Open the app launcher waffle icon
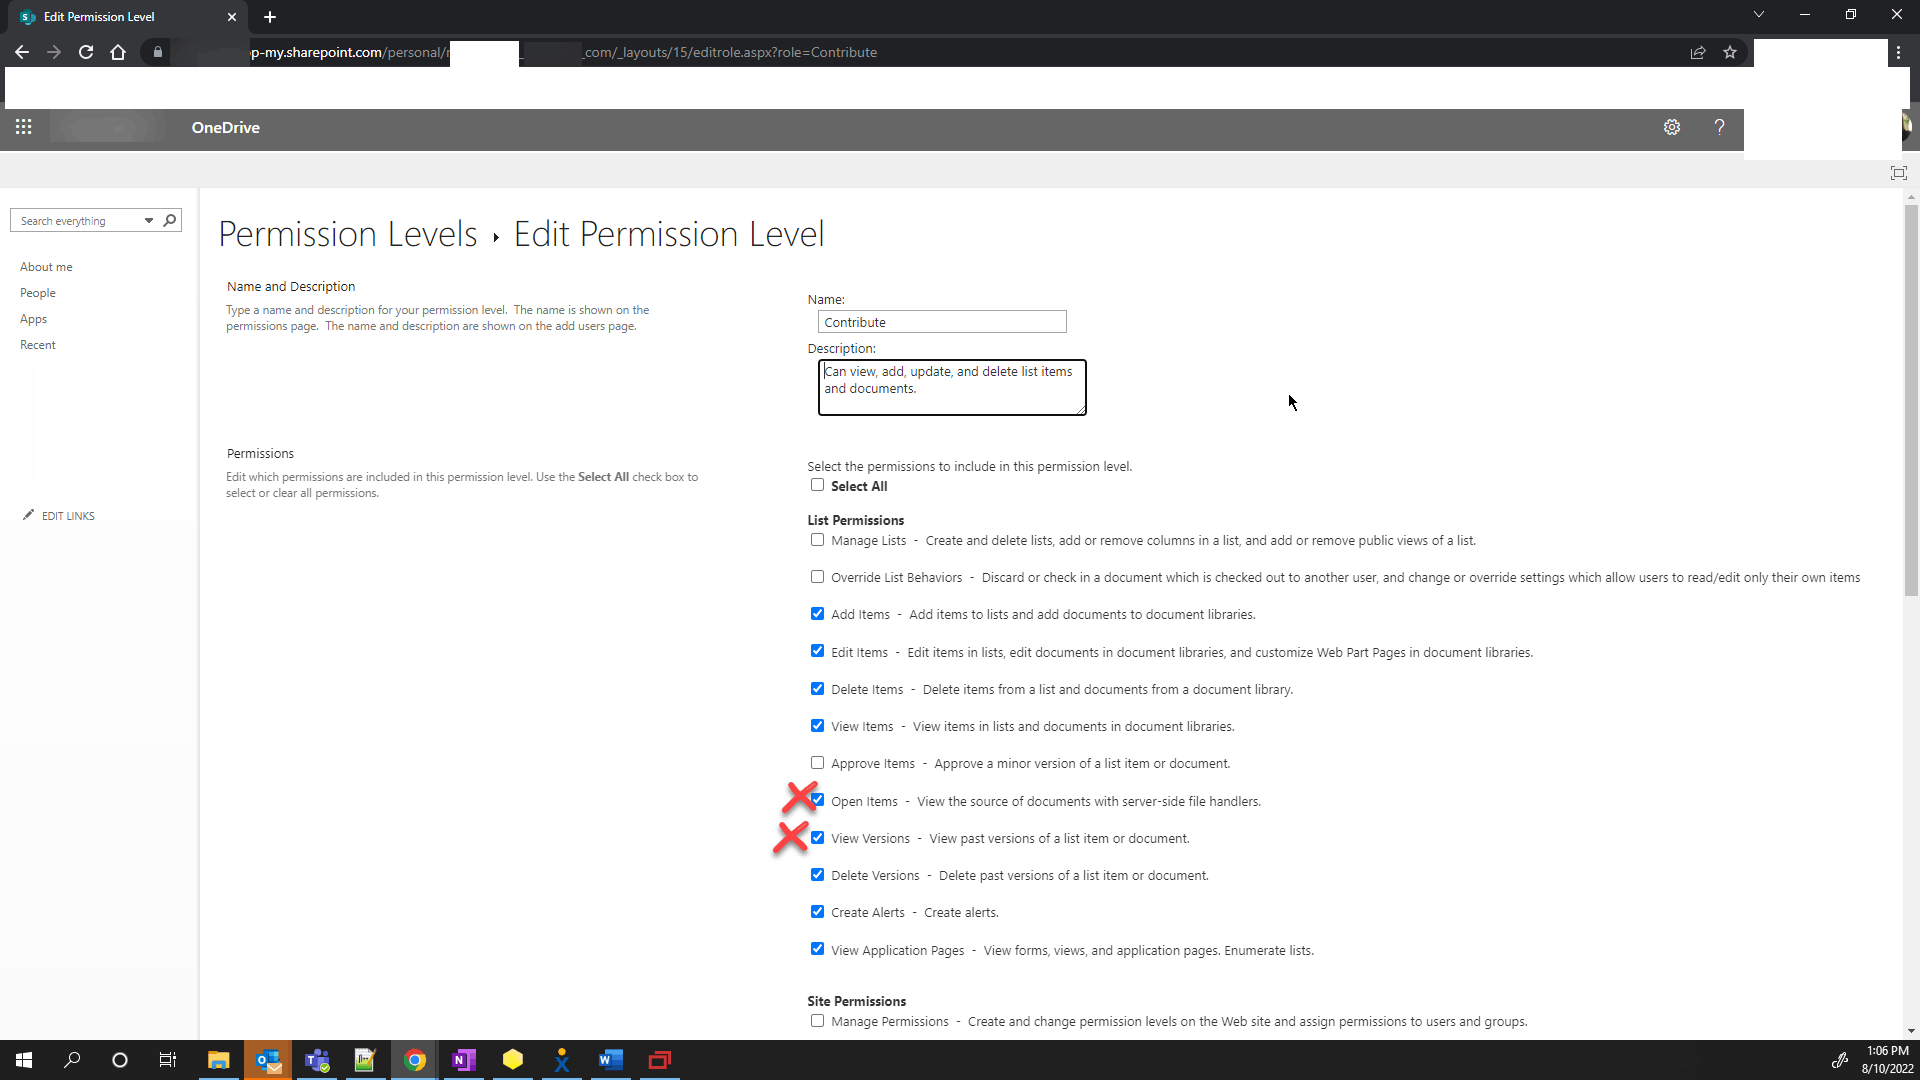The width and height of the screenshot is (1920, 1080). (x=23, y=127)
